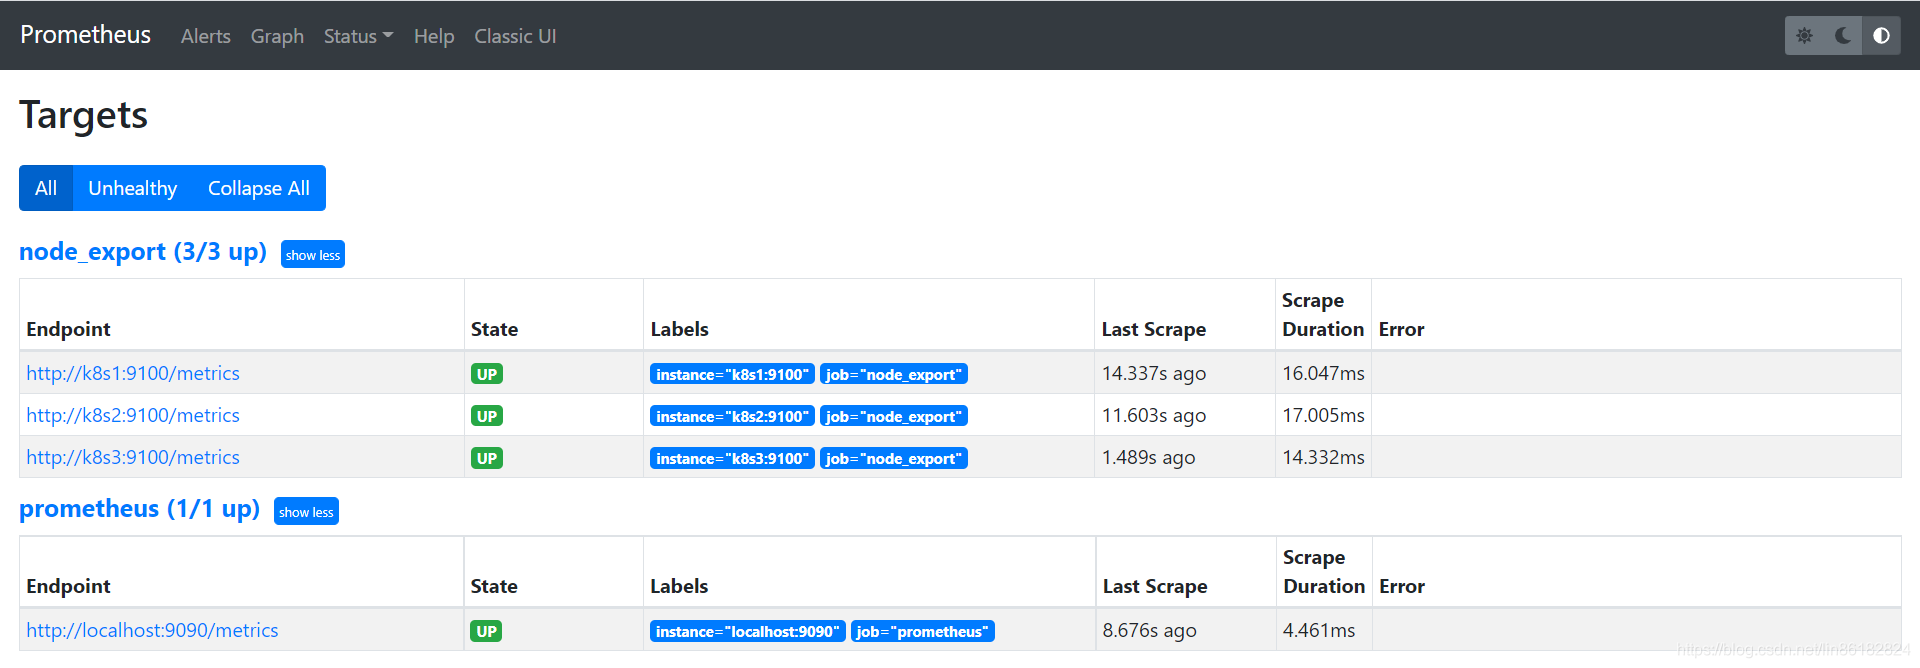The image size is (1920, 668).
Task: Click UP state badge for k8s1
Action: [x=487, y=374]
